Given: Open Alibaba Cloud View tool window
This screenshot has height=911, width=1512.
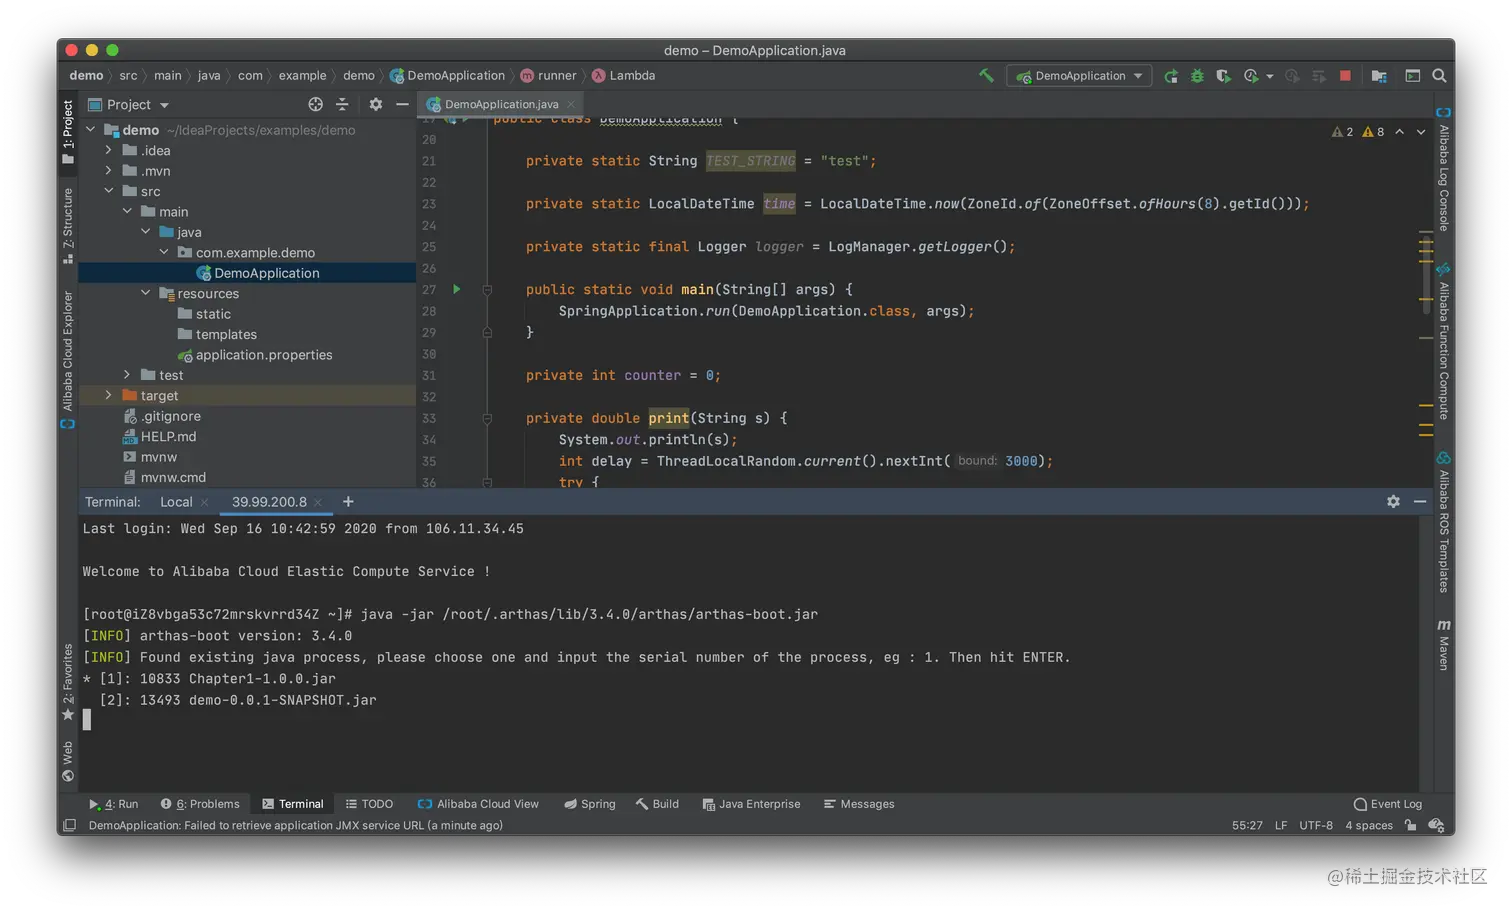Looking at the screenshot, I should (478, 804).
